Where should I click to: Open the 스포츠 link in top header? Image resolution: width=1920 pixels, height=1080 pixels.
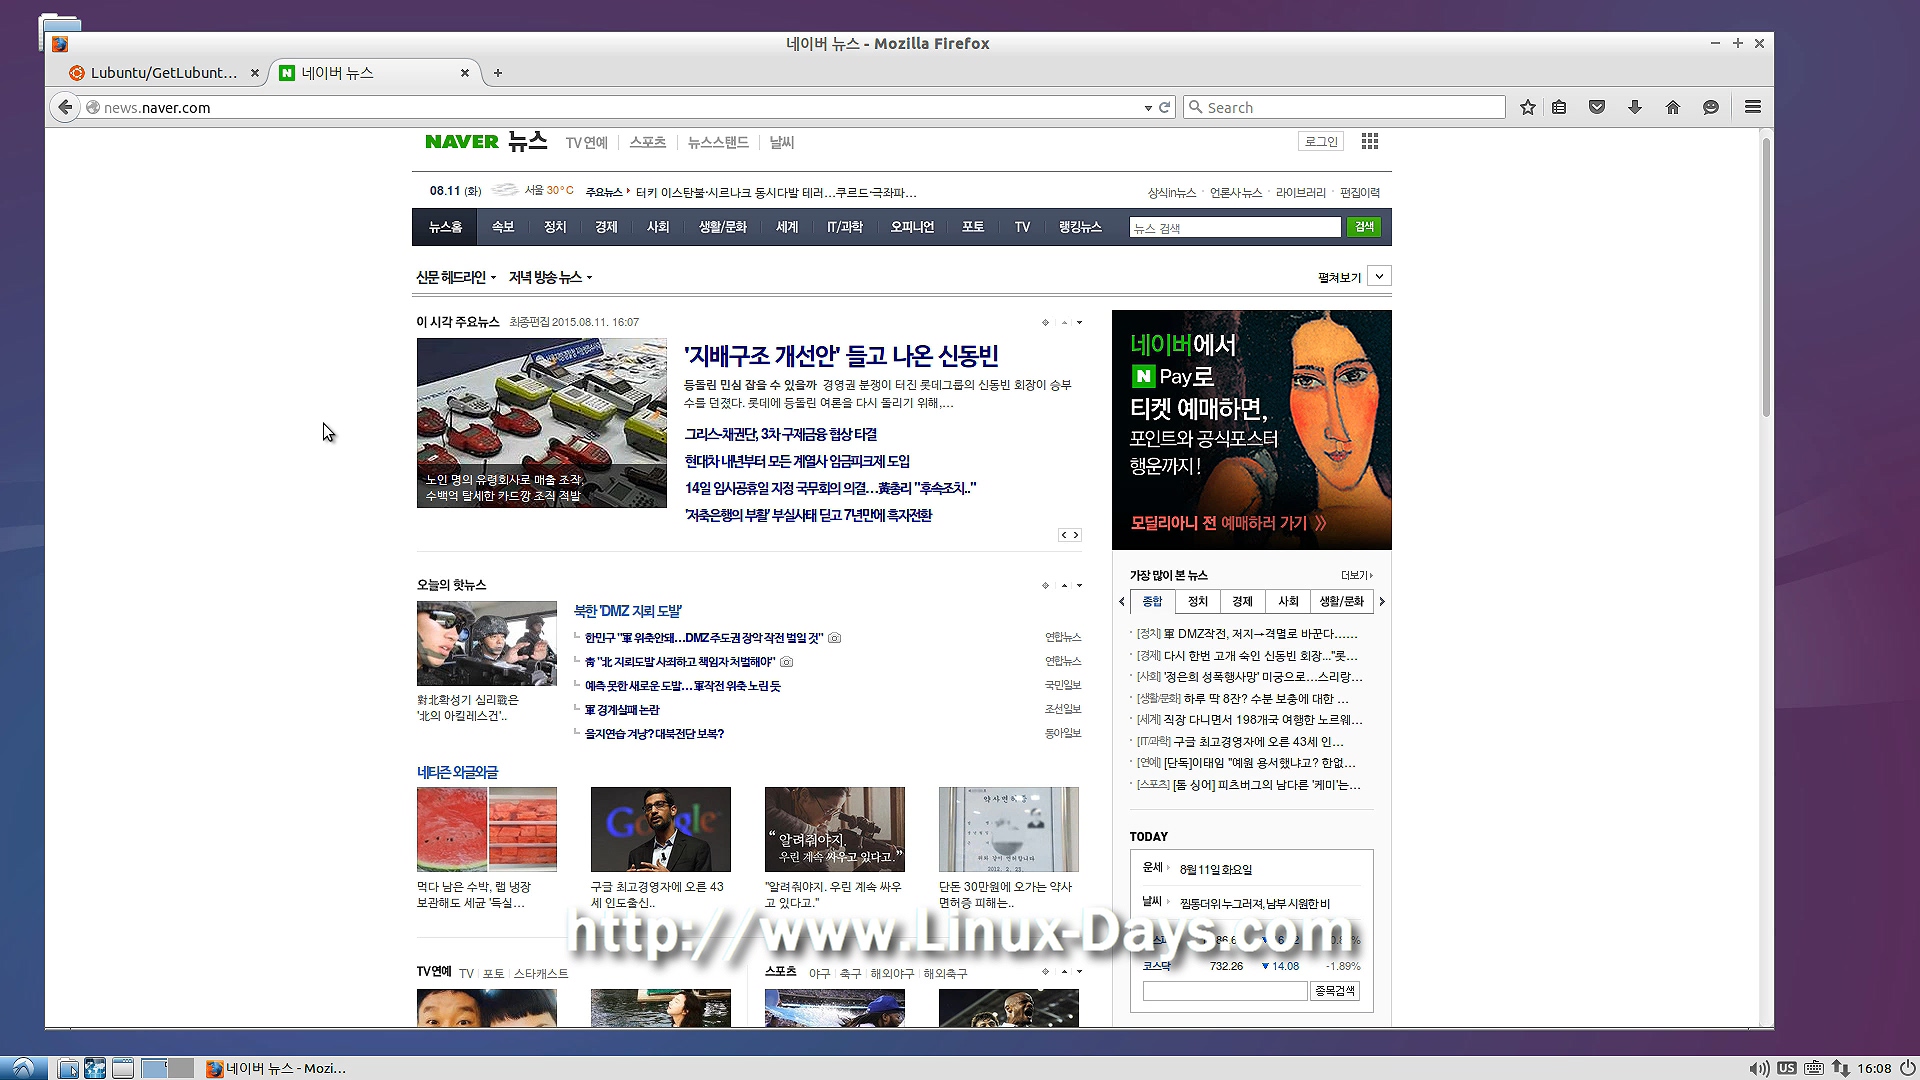(x=647, y=143)
